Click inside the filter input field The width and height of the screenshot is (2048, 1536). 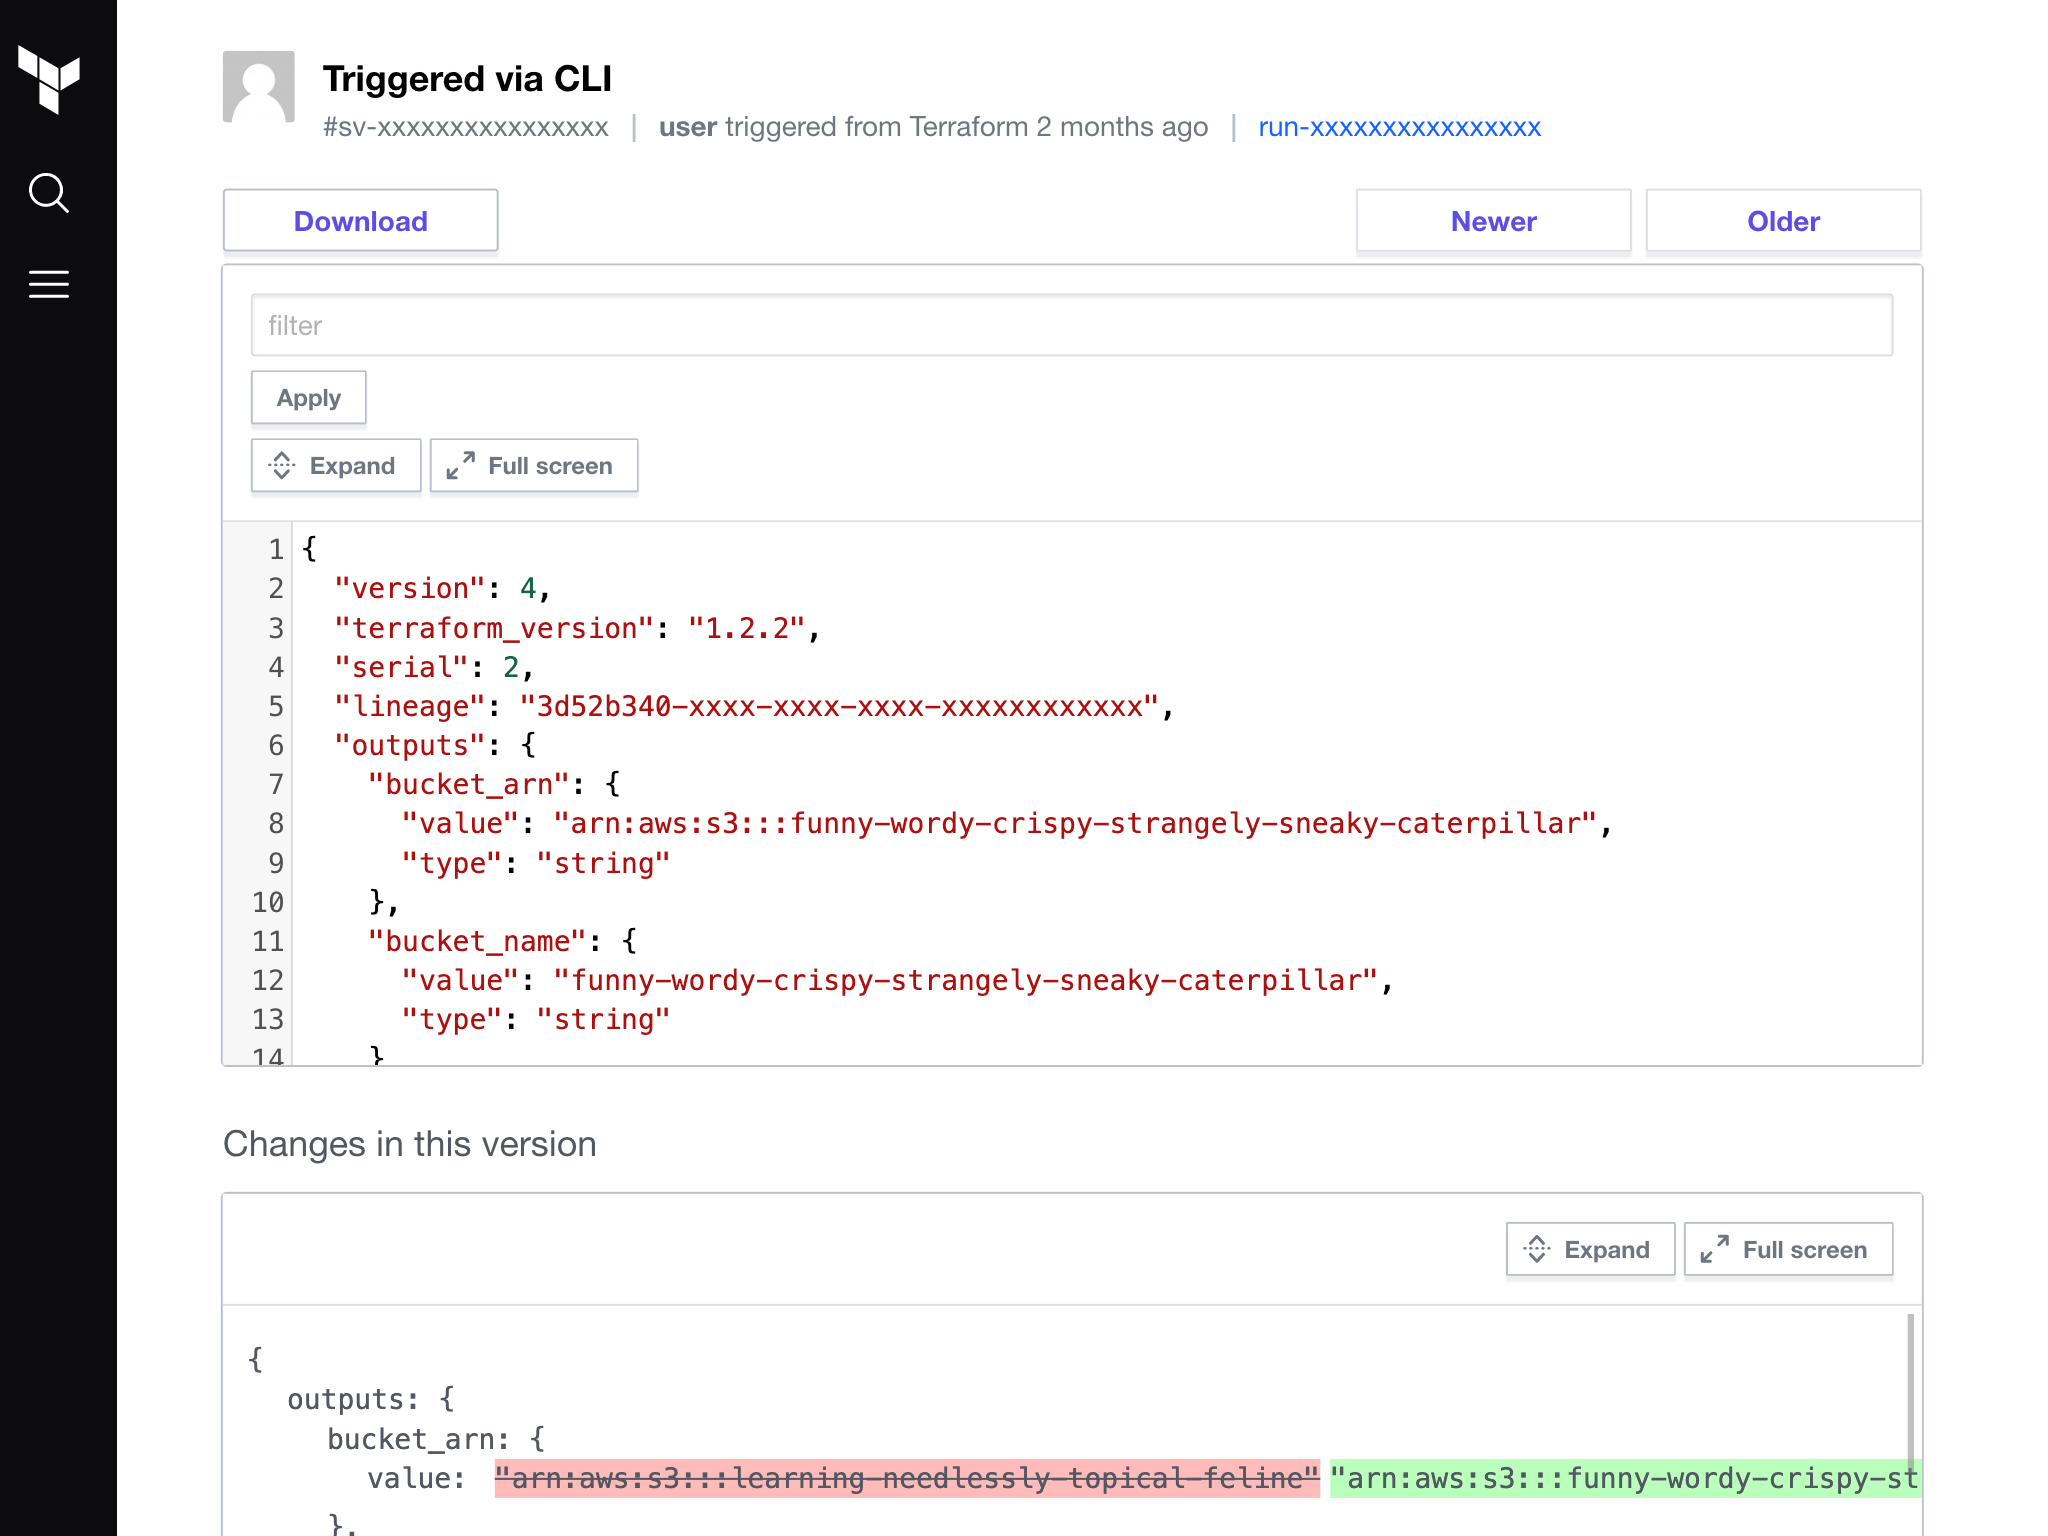(1072, 324)
